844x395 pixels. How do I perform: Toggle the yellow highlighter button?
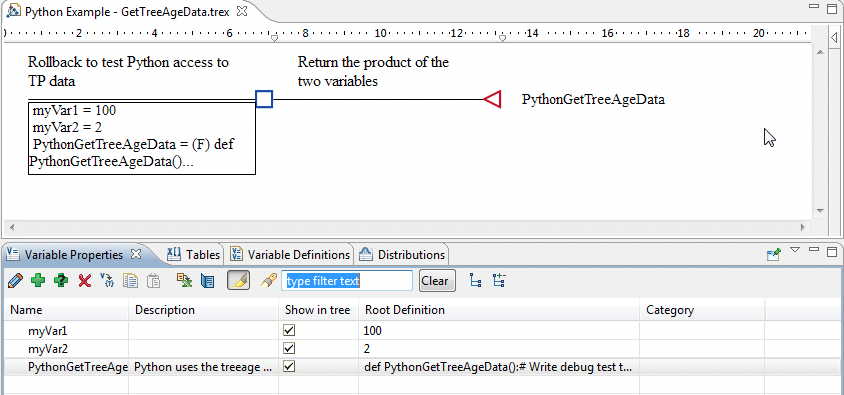(238, 280)
